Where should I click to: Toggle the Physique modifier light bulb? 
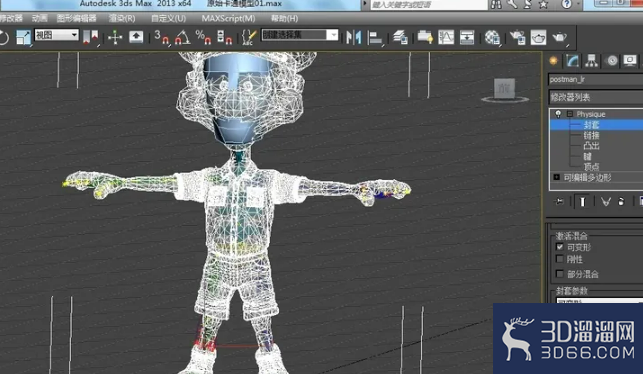[x=558, y=114]
